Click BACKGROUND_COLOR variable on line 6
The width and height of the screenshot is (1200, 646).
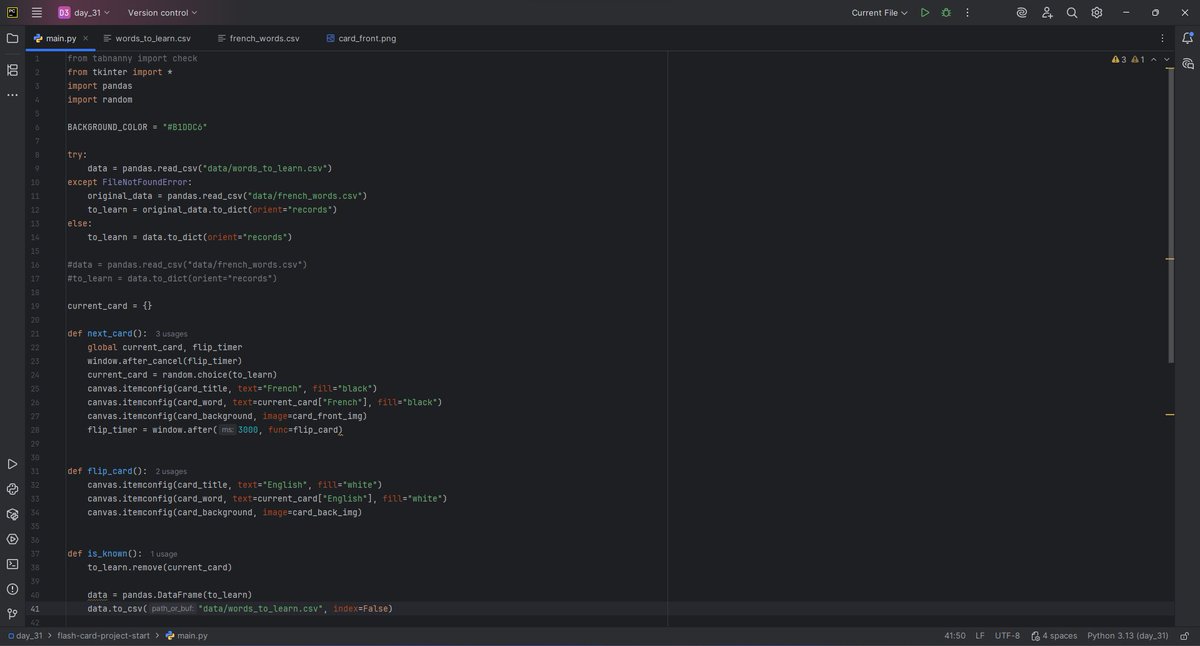[x=107, y=127]
